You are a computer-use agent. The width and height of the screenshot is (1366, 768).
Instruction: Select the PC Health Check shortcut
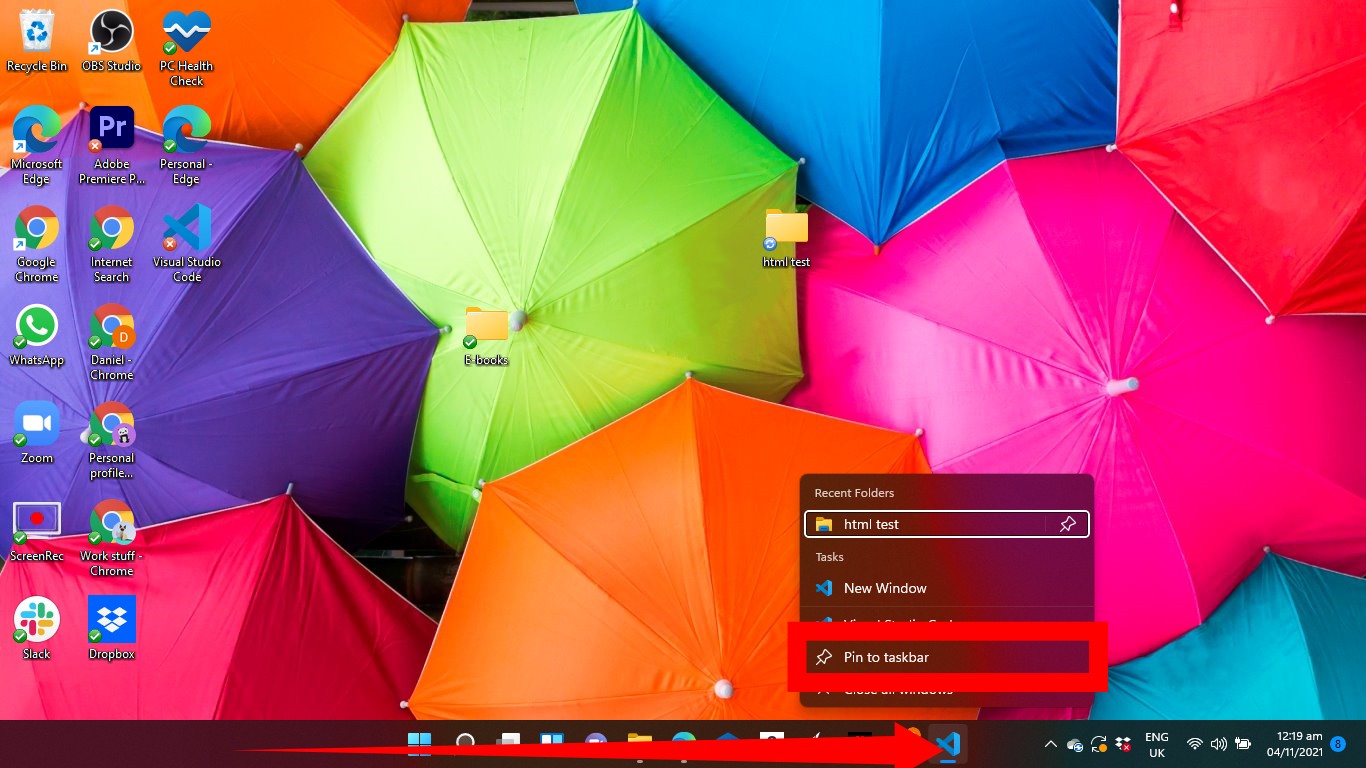pyautogui.click(x=187, y=48)
